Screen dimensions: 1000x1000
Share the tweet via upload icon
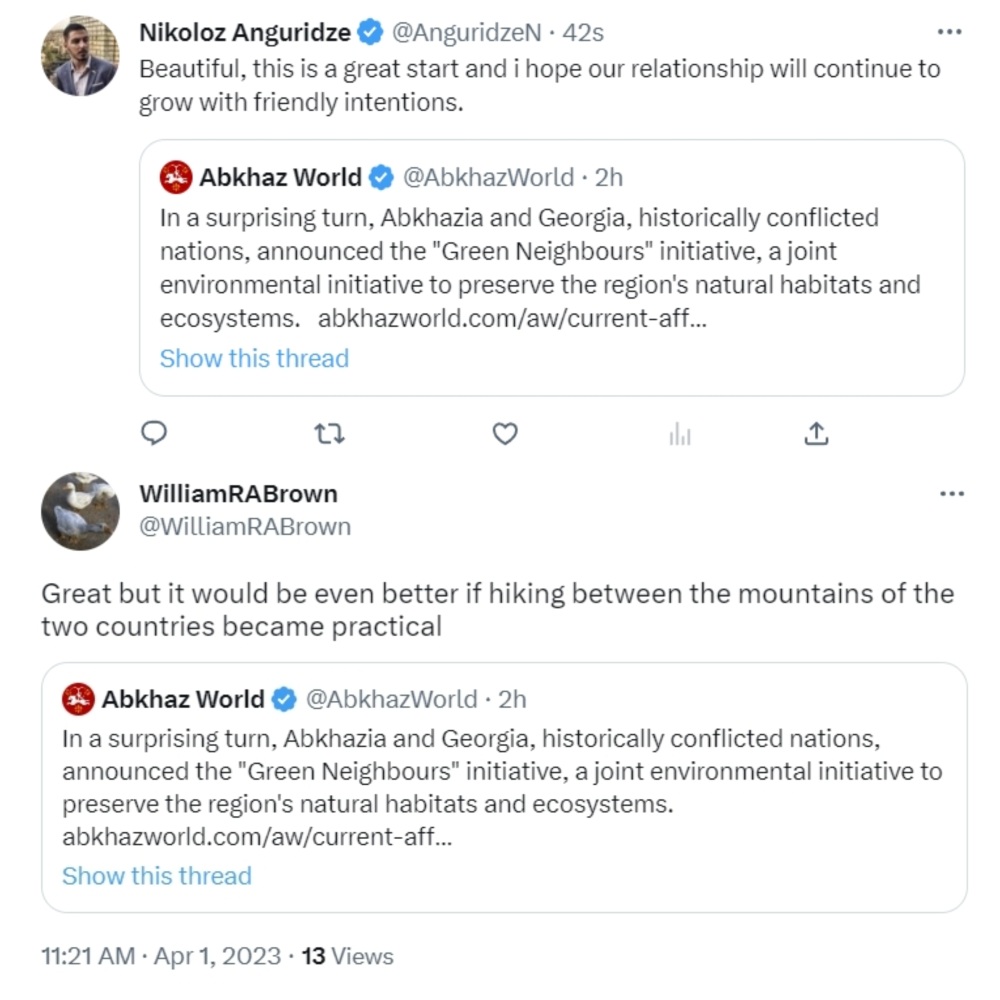click(816, 434)
